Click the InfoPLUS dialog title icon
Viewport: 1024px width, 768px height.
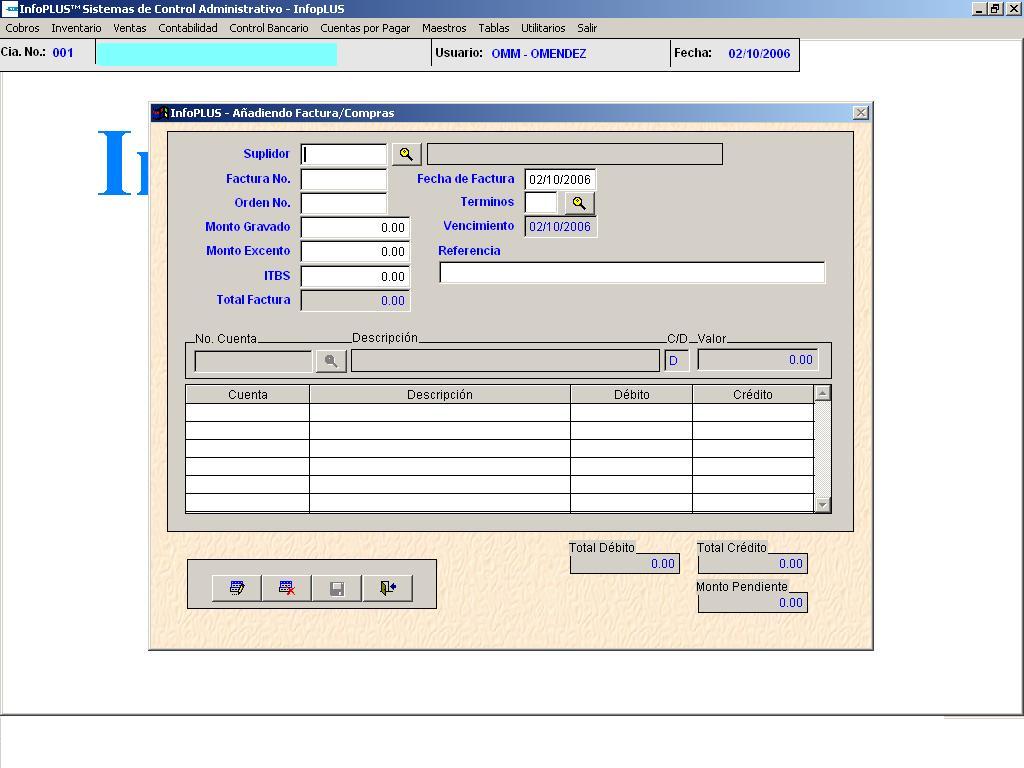tap(160, 113)
